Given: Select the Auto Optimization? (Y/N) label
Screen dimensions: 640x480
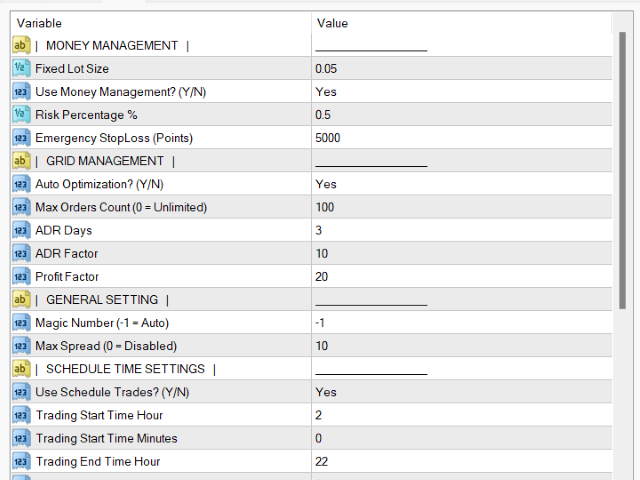Looking at the screenshot, I should point(99,184).
